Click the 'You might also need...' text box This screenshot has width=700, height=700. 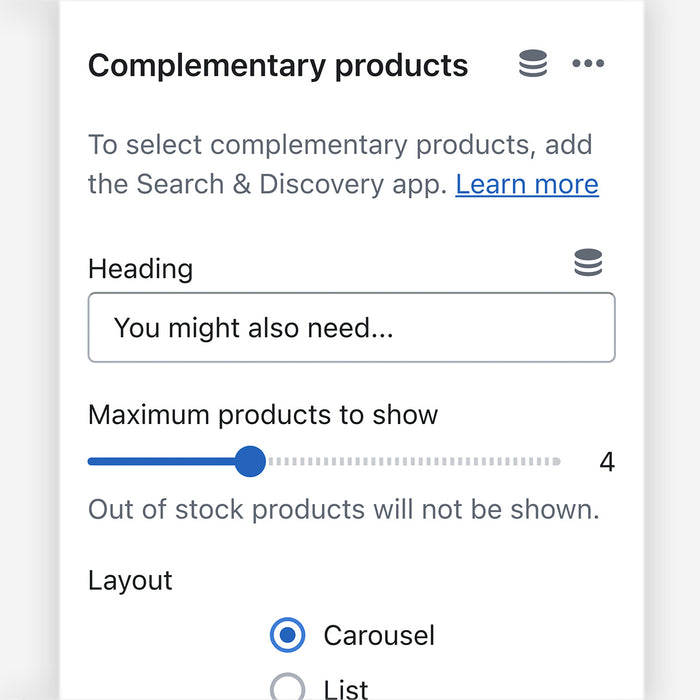(253, 327)
